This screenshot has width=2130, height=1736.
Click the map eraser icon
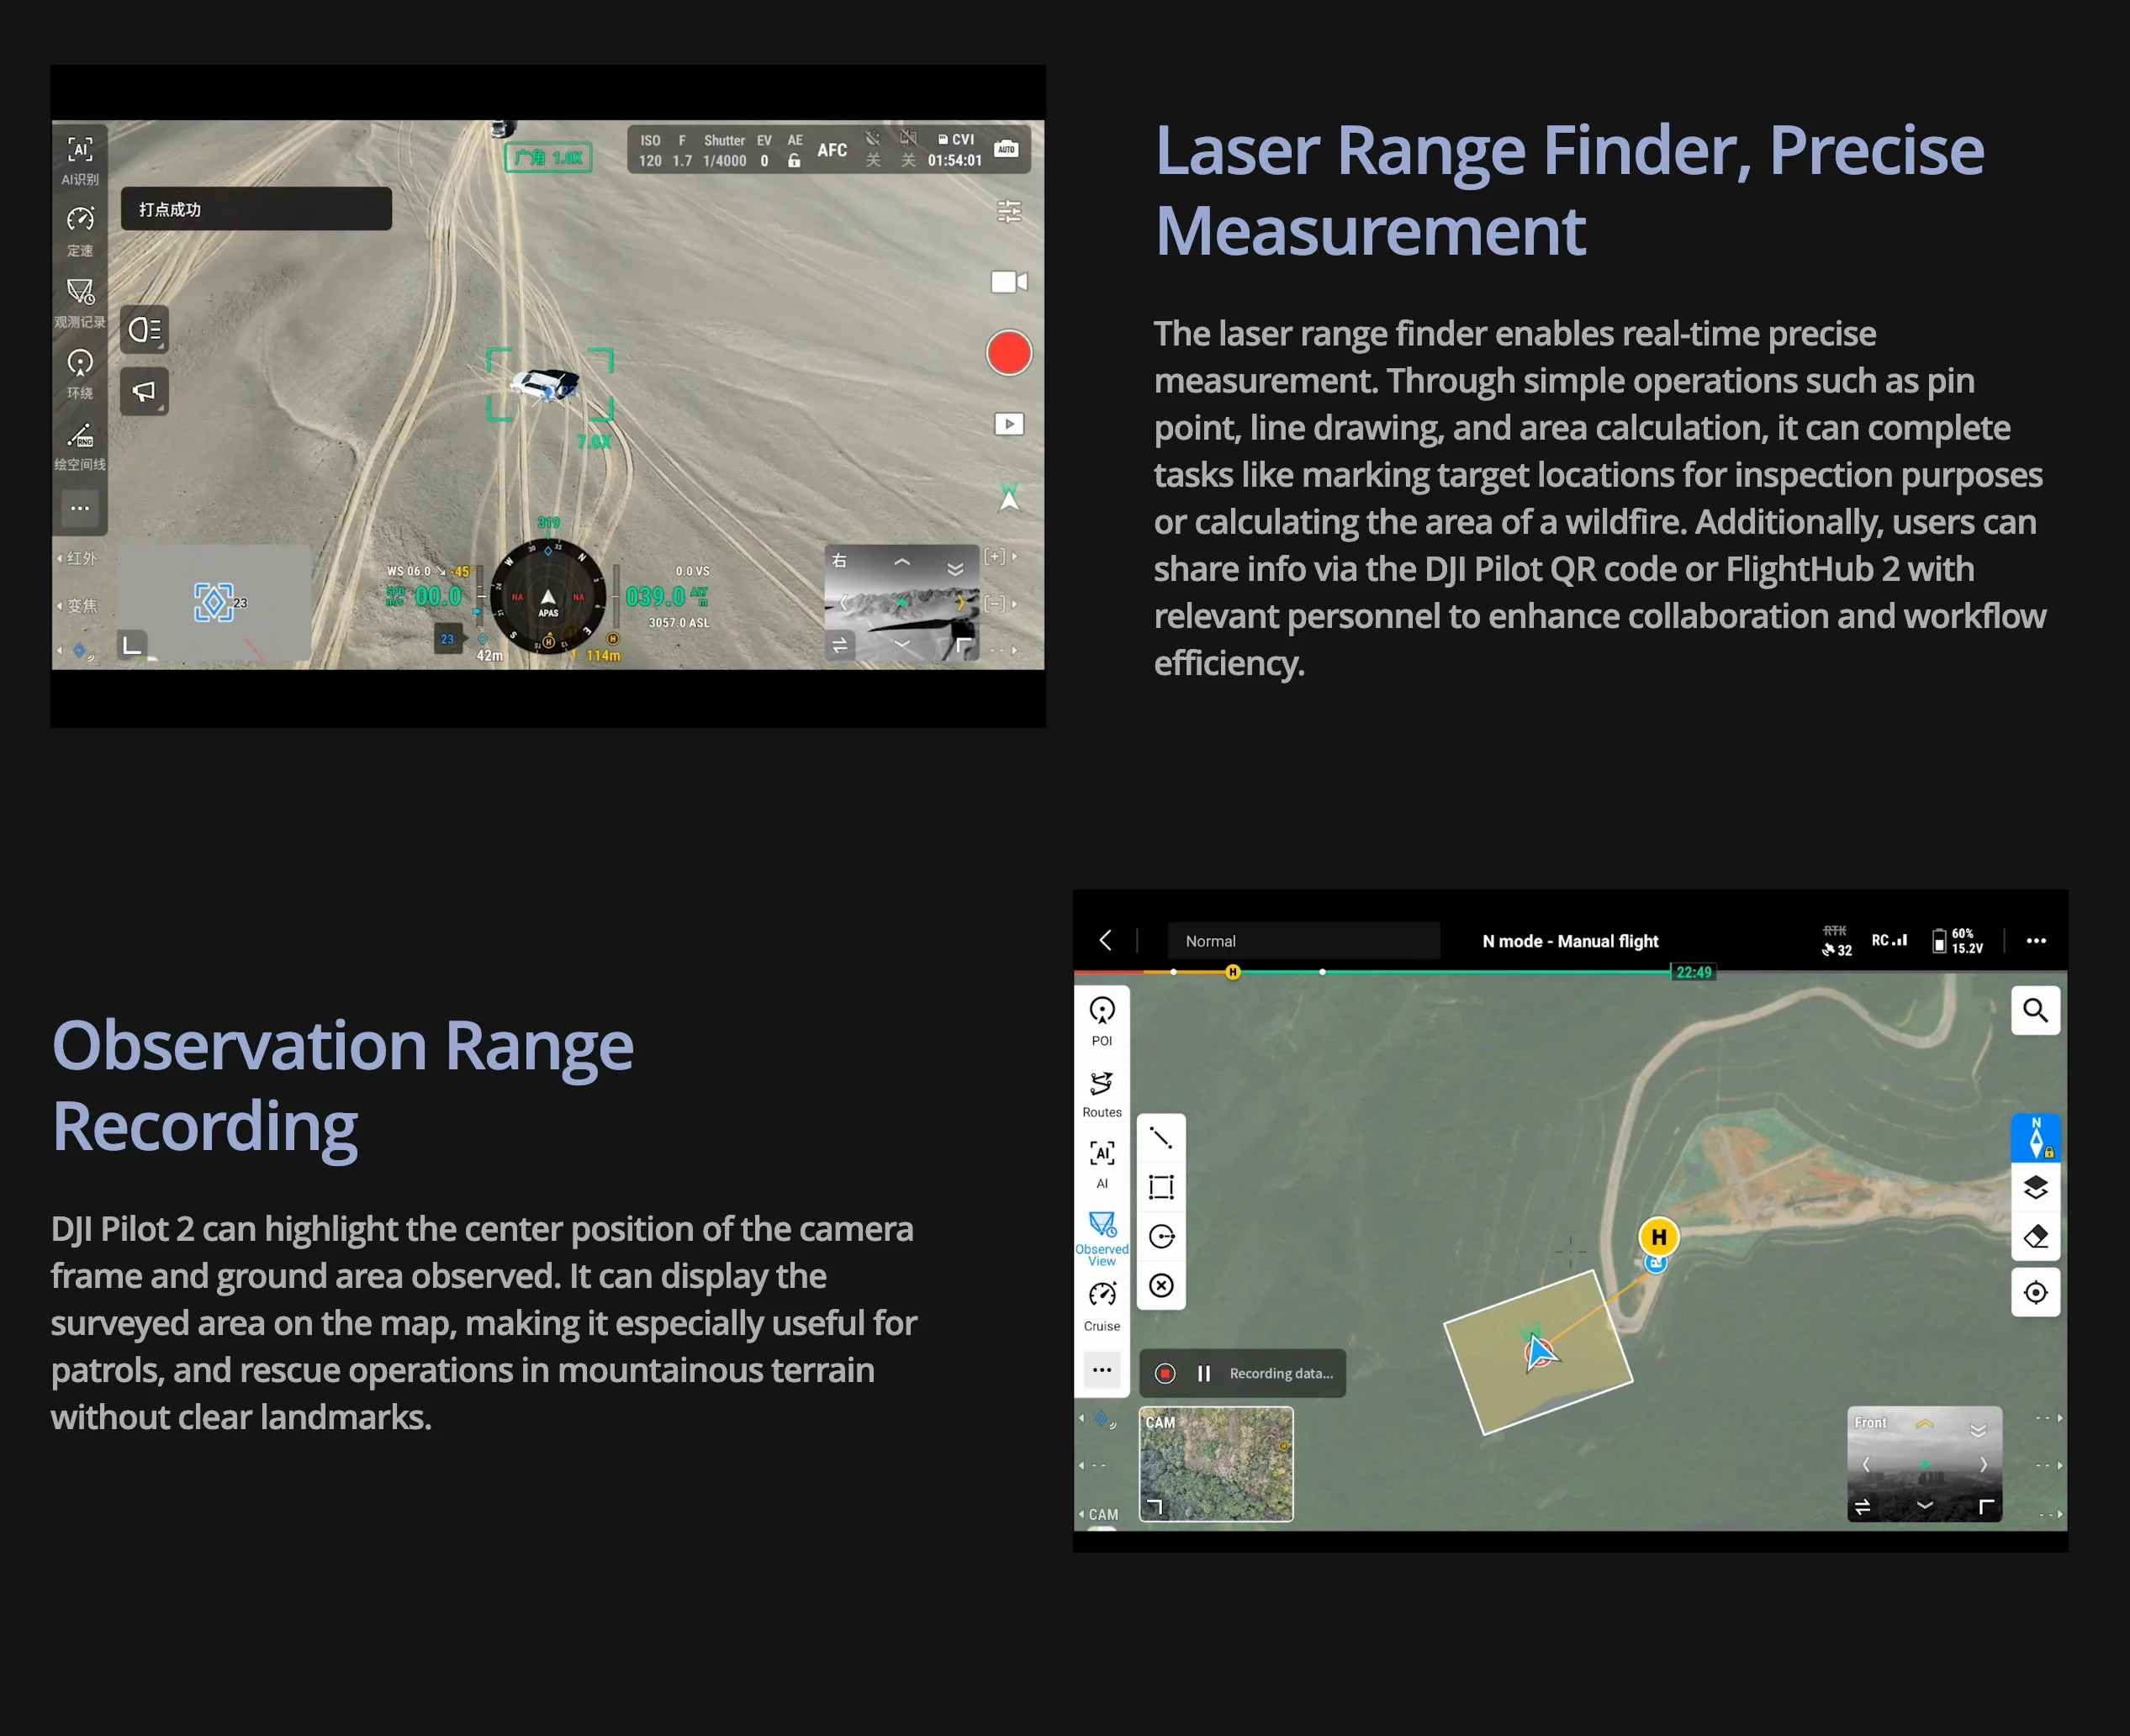2035,1237
